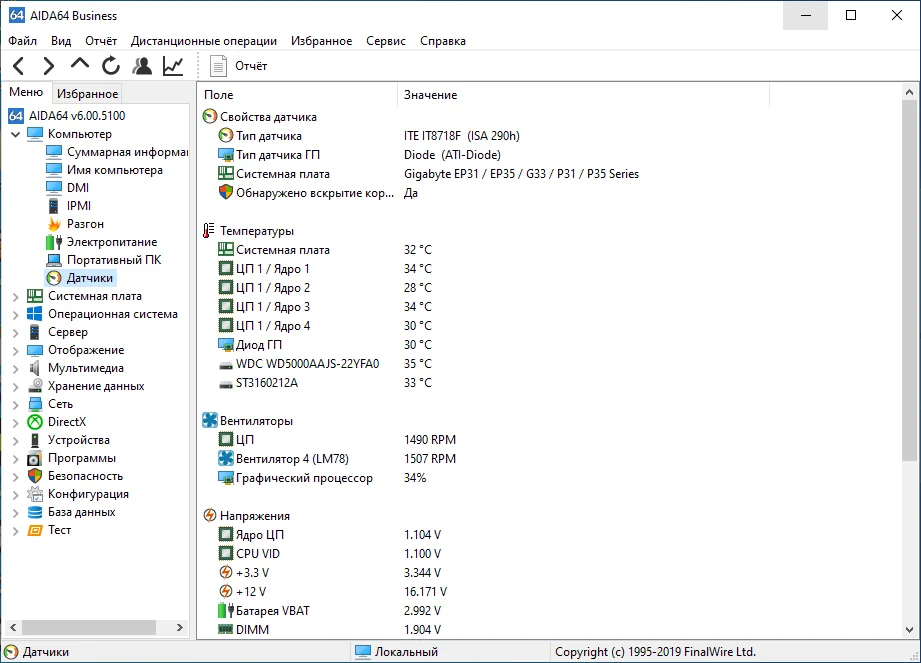Viewport: 921px width, 663px height.
Task: Open the Справка menu
Action: (x=443, y=41)
